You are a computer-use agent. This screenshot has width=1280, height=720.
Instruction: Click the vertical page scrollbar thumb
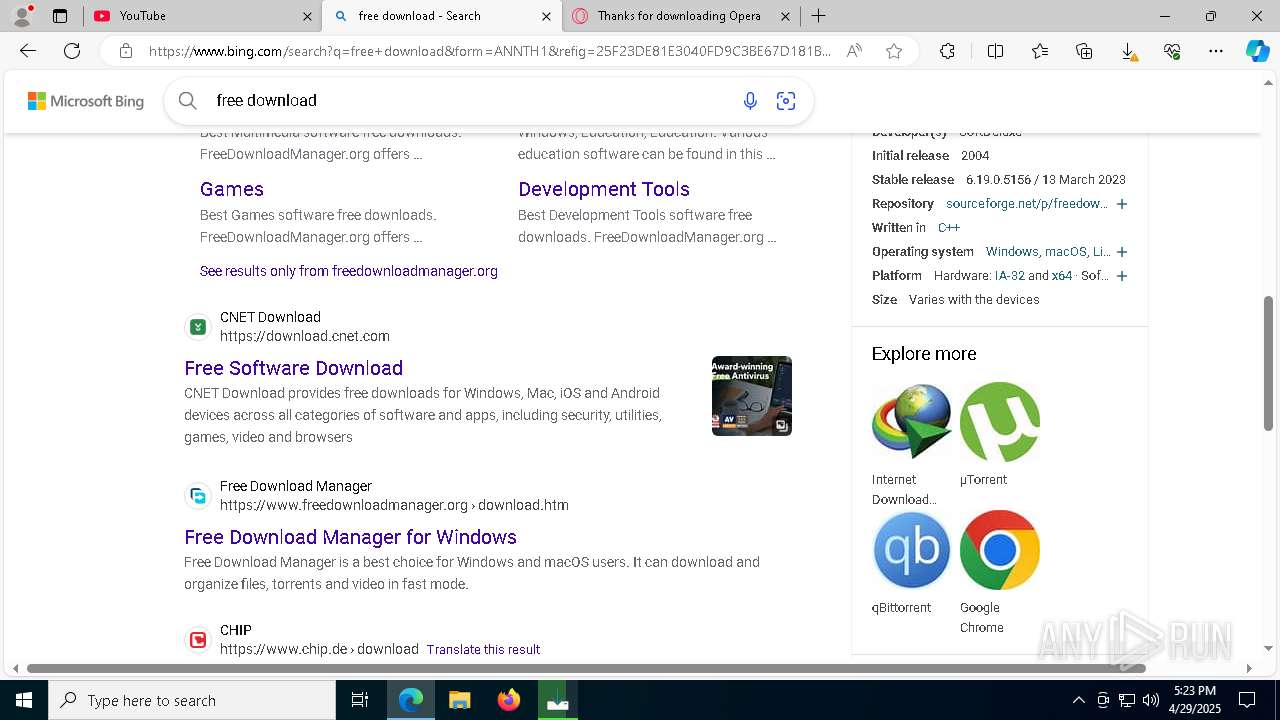coord(1268,364)
